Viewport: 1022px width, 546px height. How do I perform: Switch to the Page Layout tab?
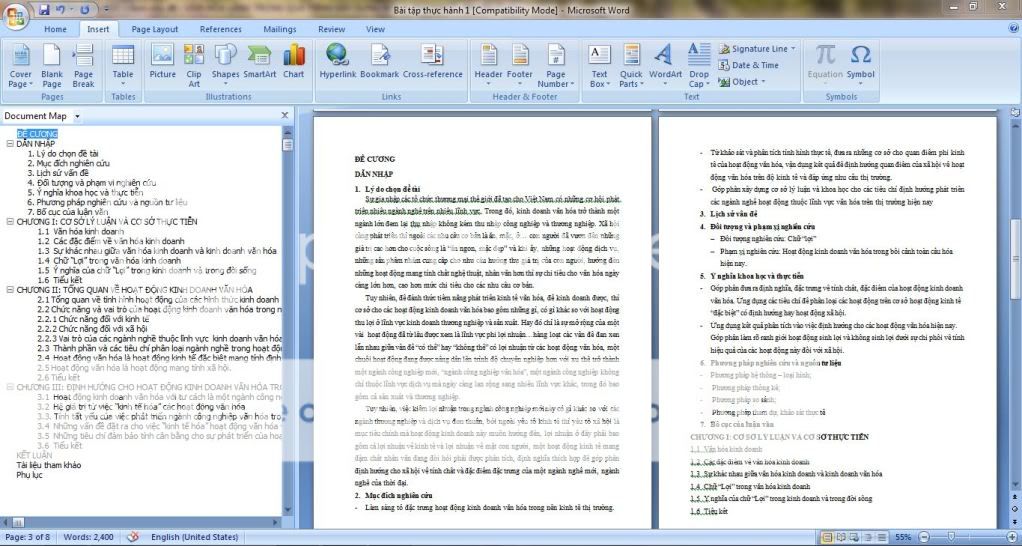154,29
